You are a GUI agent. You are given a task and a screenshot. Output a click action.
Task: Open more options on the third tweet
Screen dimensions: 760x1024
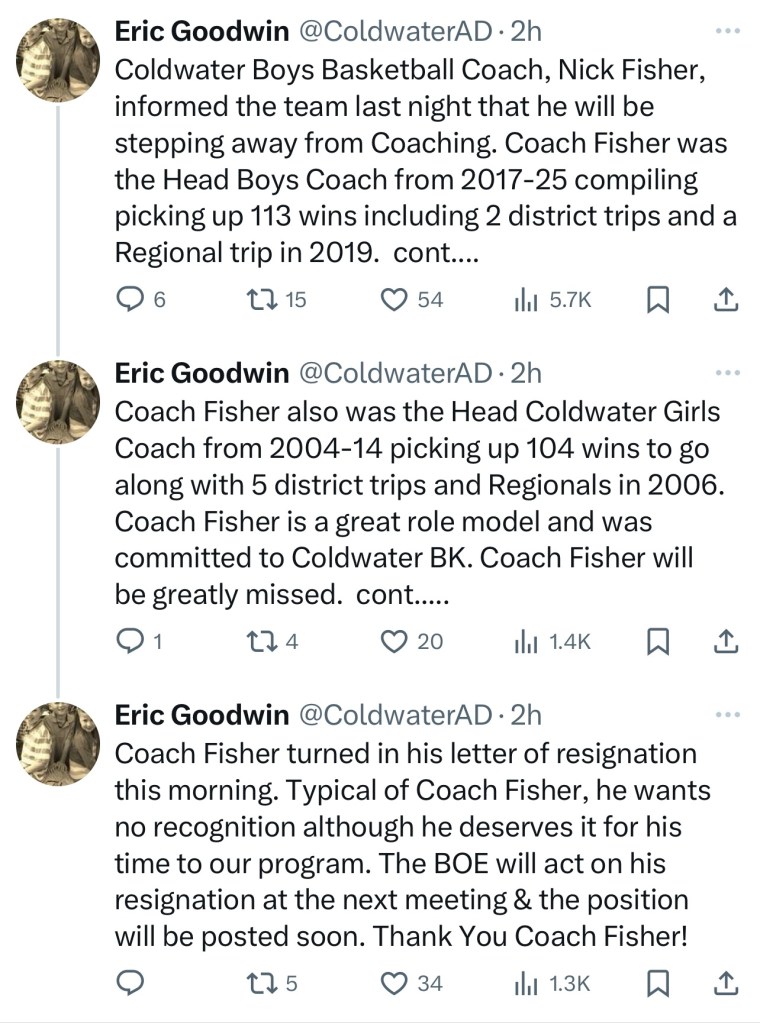[728, 715]
